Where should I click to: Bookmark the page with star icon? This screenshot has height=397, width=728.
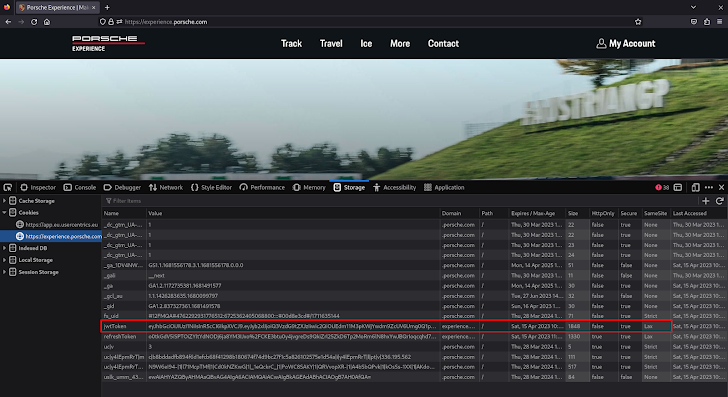[x=638, y=22]
